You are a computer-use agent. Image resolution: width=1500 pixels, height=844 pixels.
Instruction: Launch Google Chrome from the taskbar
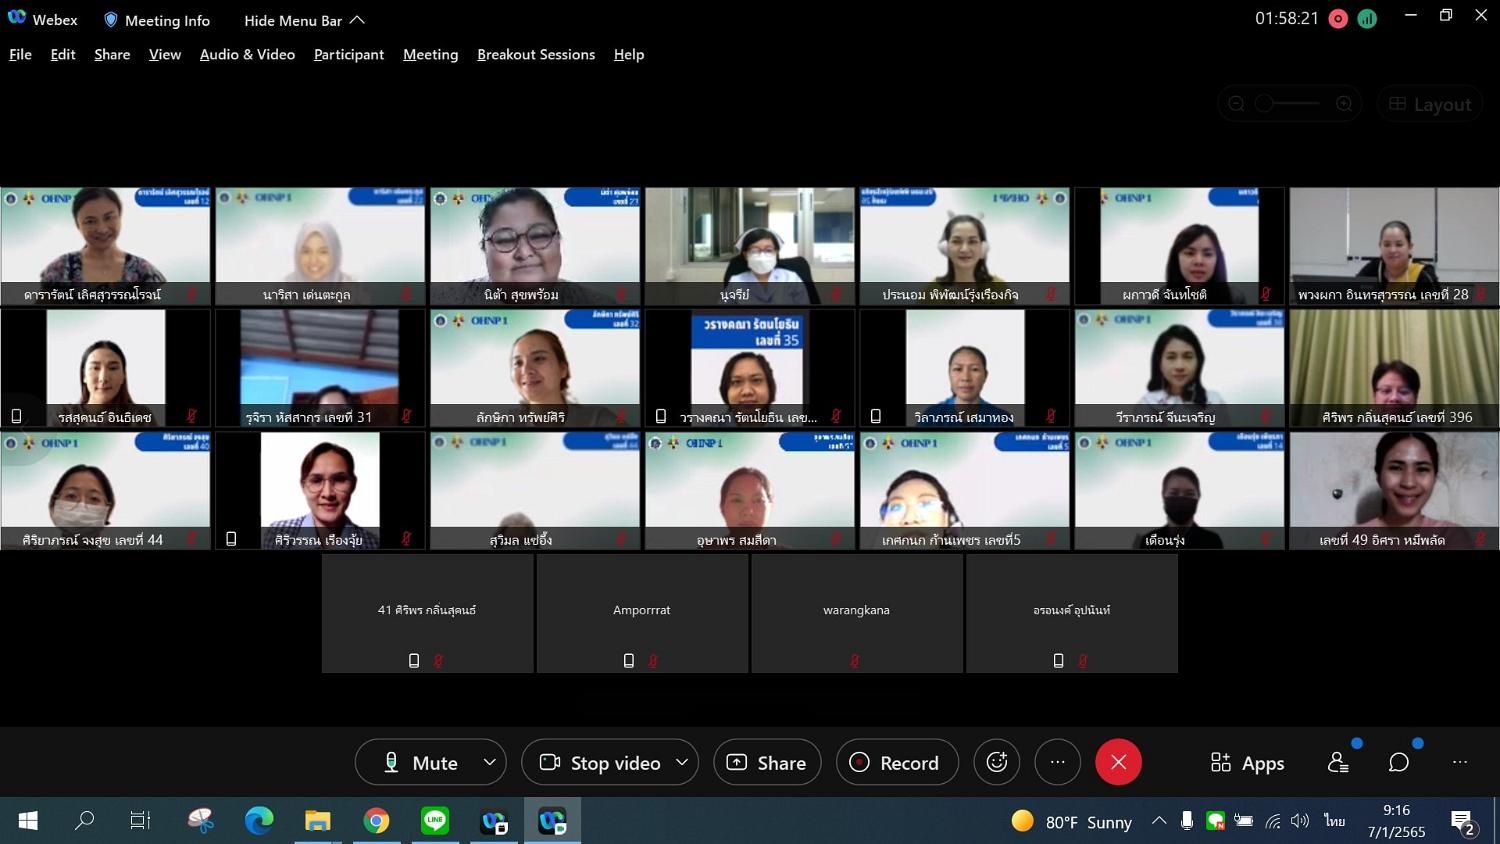376,821
